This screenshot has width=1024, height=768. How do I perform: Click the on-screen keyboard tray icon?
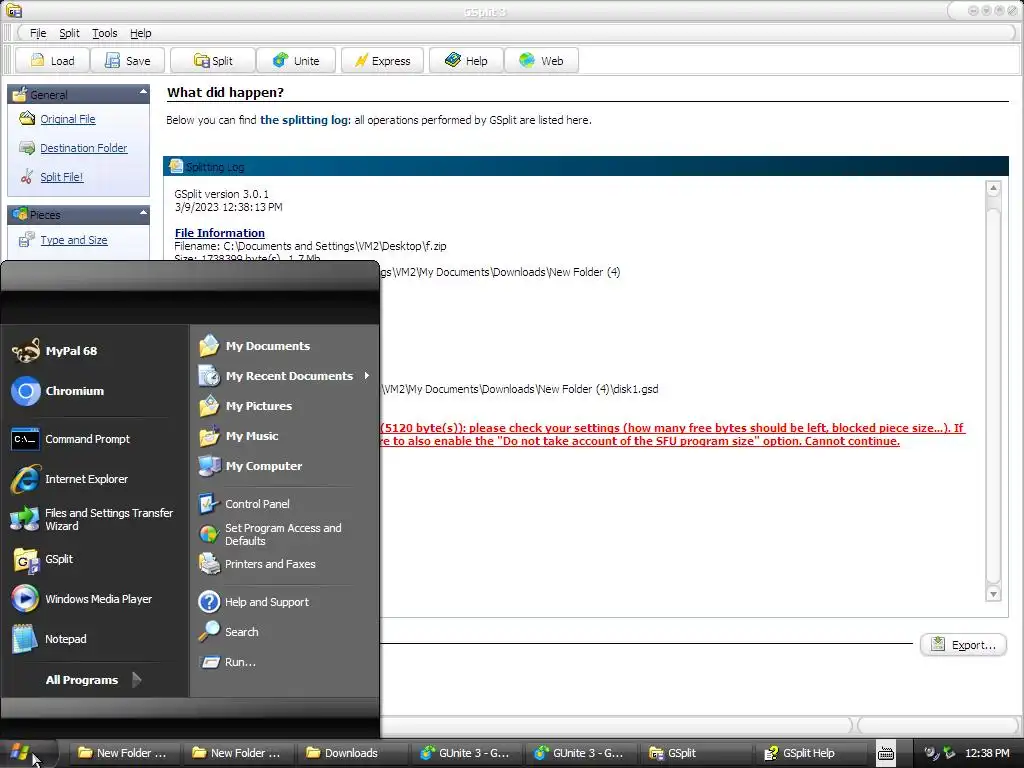click(886, 753)
